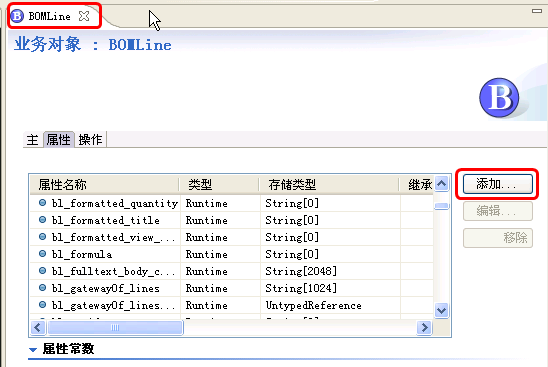Minimize the editor panel
548x367 pixels.
tap(536, 11)
